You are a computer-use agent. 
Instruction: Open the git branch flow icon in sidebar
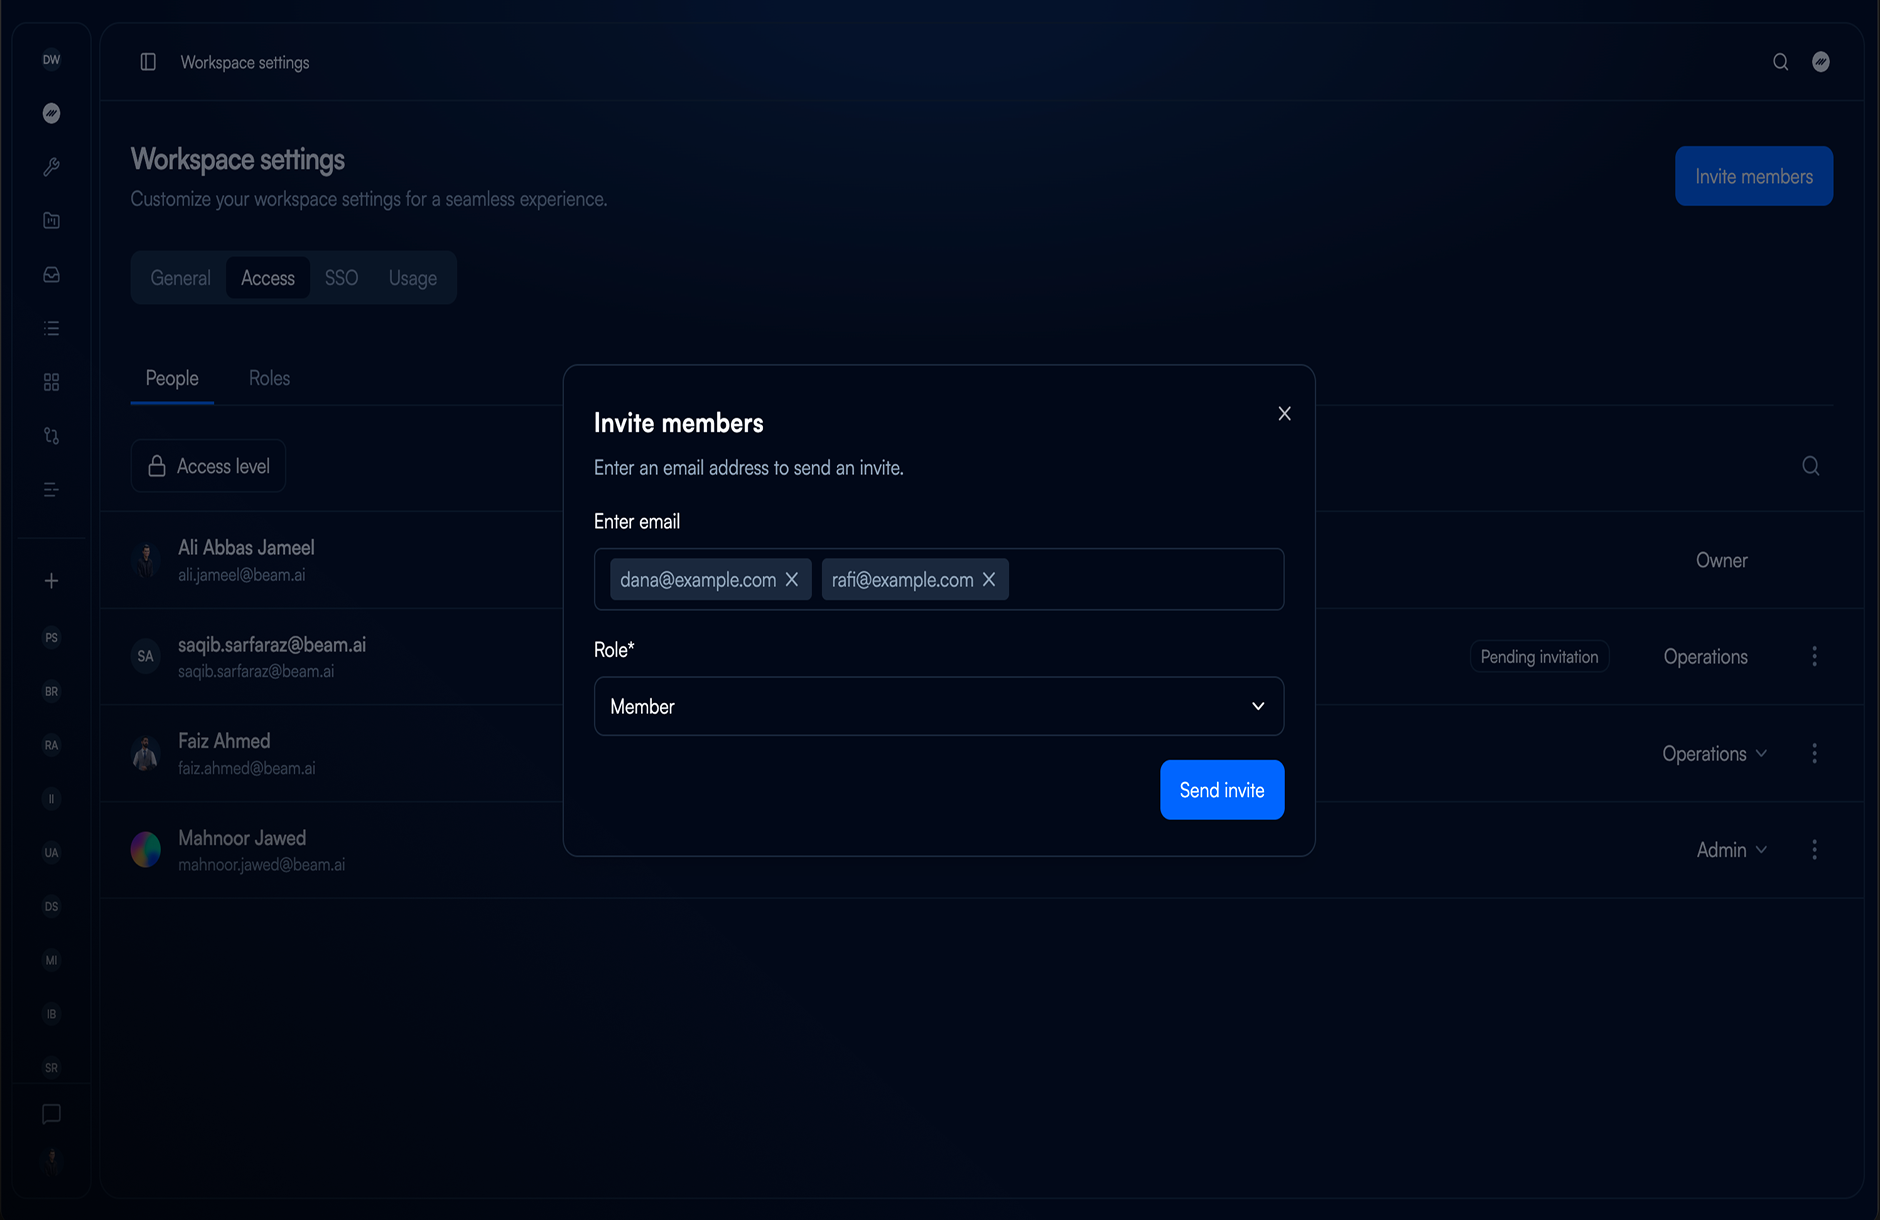tap(51, 436)
